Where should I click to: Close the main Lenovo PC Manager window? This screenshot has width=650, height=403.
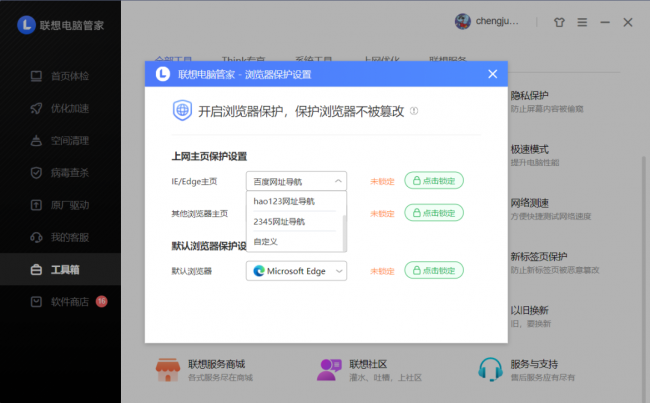(628, 22)
